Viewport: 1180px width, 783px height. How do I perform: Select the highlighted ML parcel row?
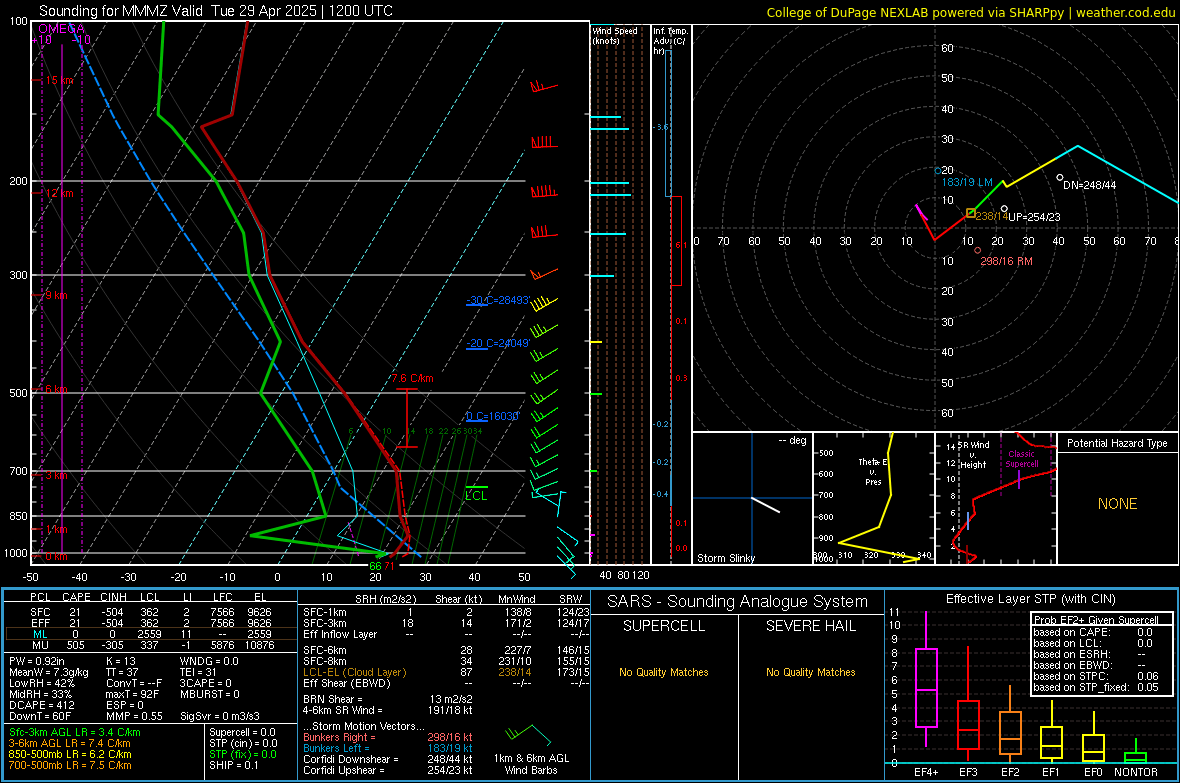tap(151, 634)
